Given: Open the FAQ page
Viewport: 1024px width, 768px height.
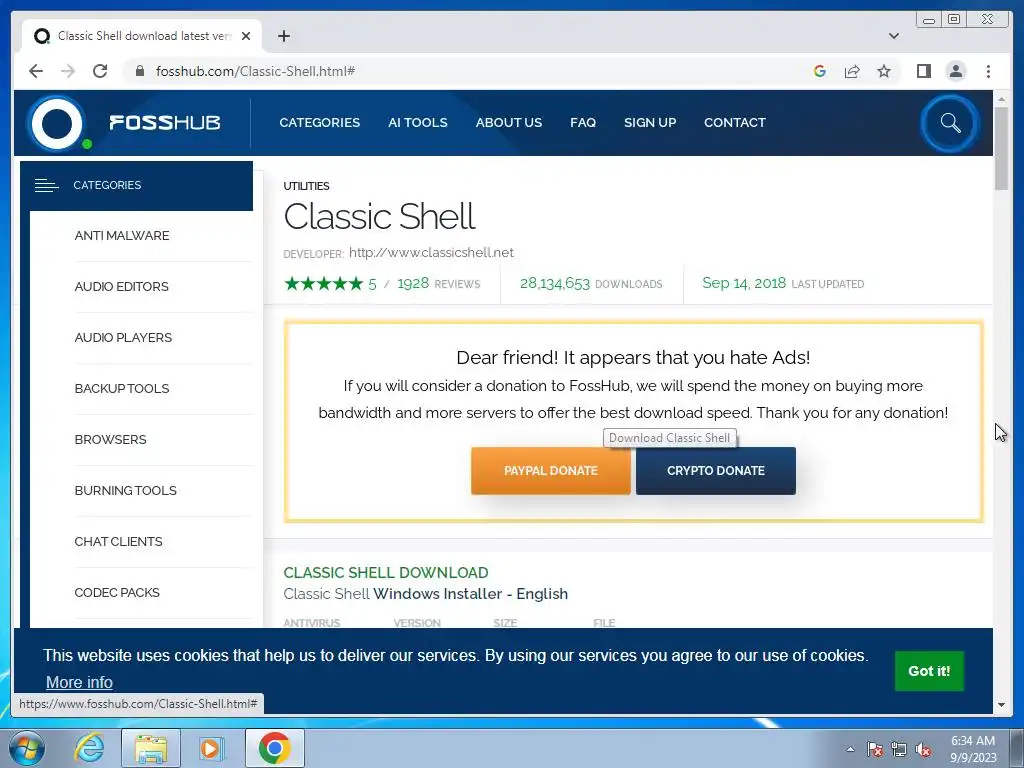Looking at the screenshot, I should click(x=583, y=123).
